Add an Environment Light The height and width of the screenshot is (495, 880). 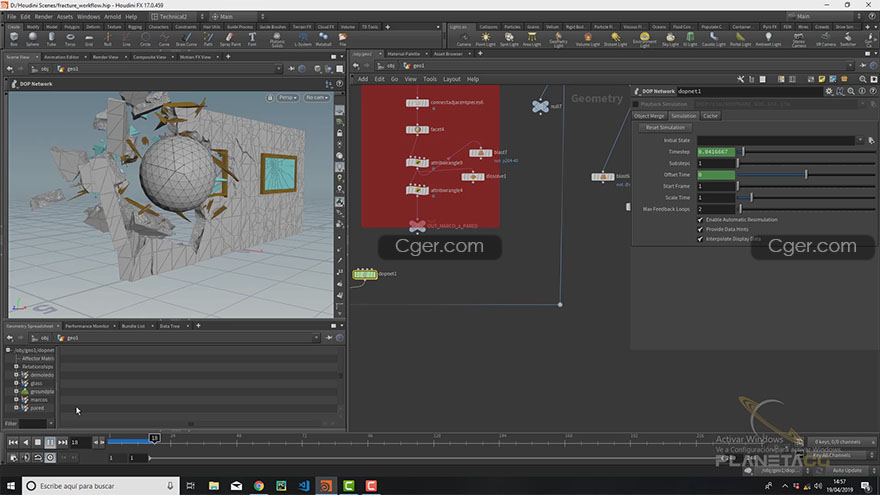coord(644,39)
